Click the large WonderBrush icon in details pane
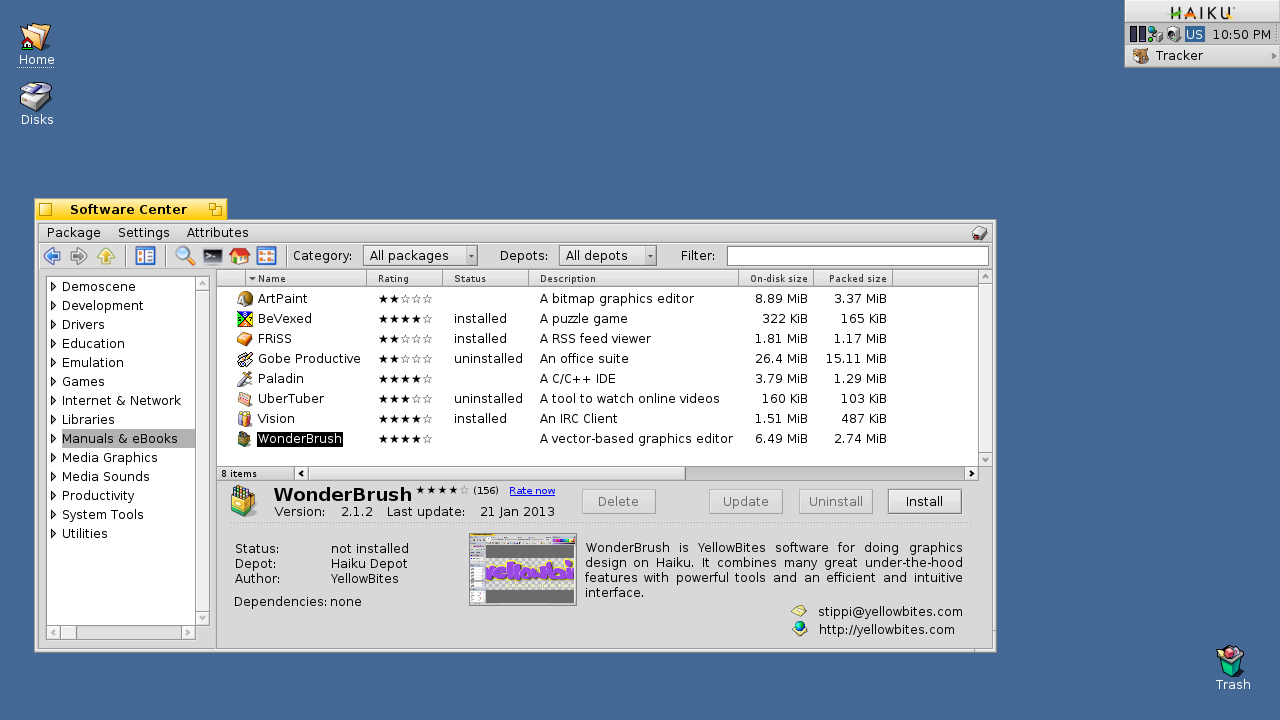This screenshot has height=720, width=1280. click(x=244, y=501)
